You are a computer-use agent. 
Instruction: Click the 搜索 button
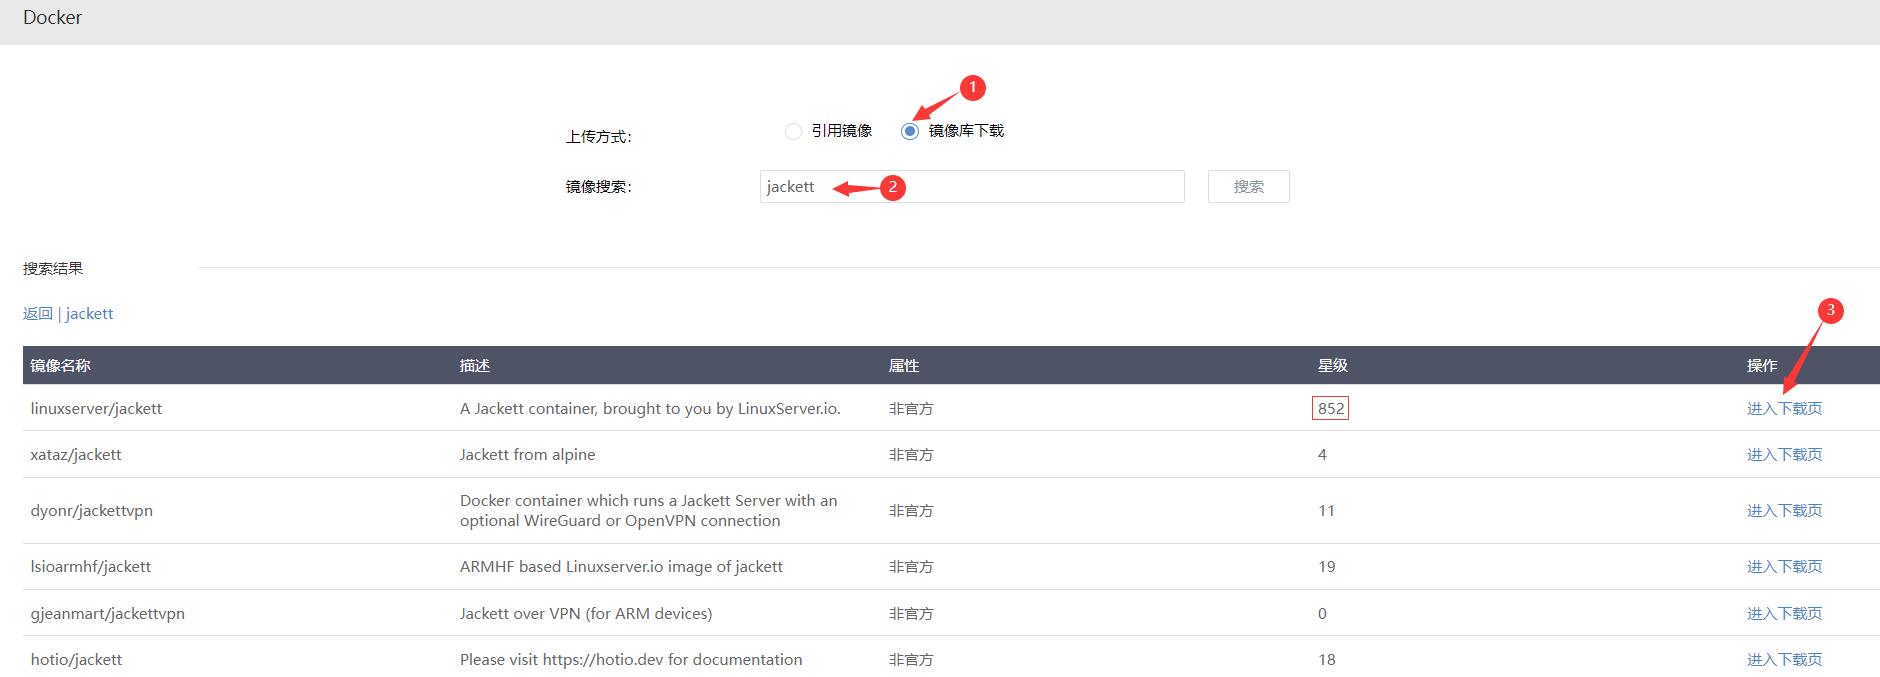[1248, 187]
